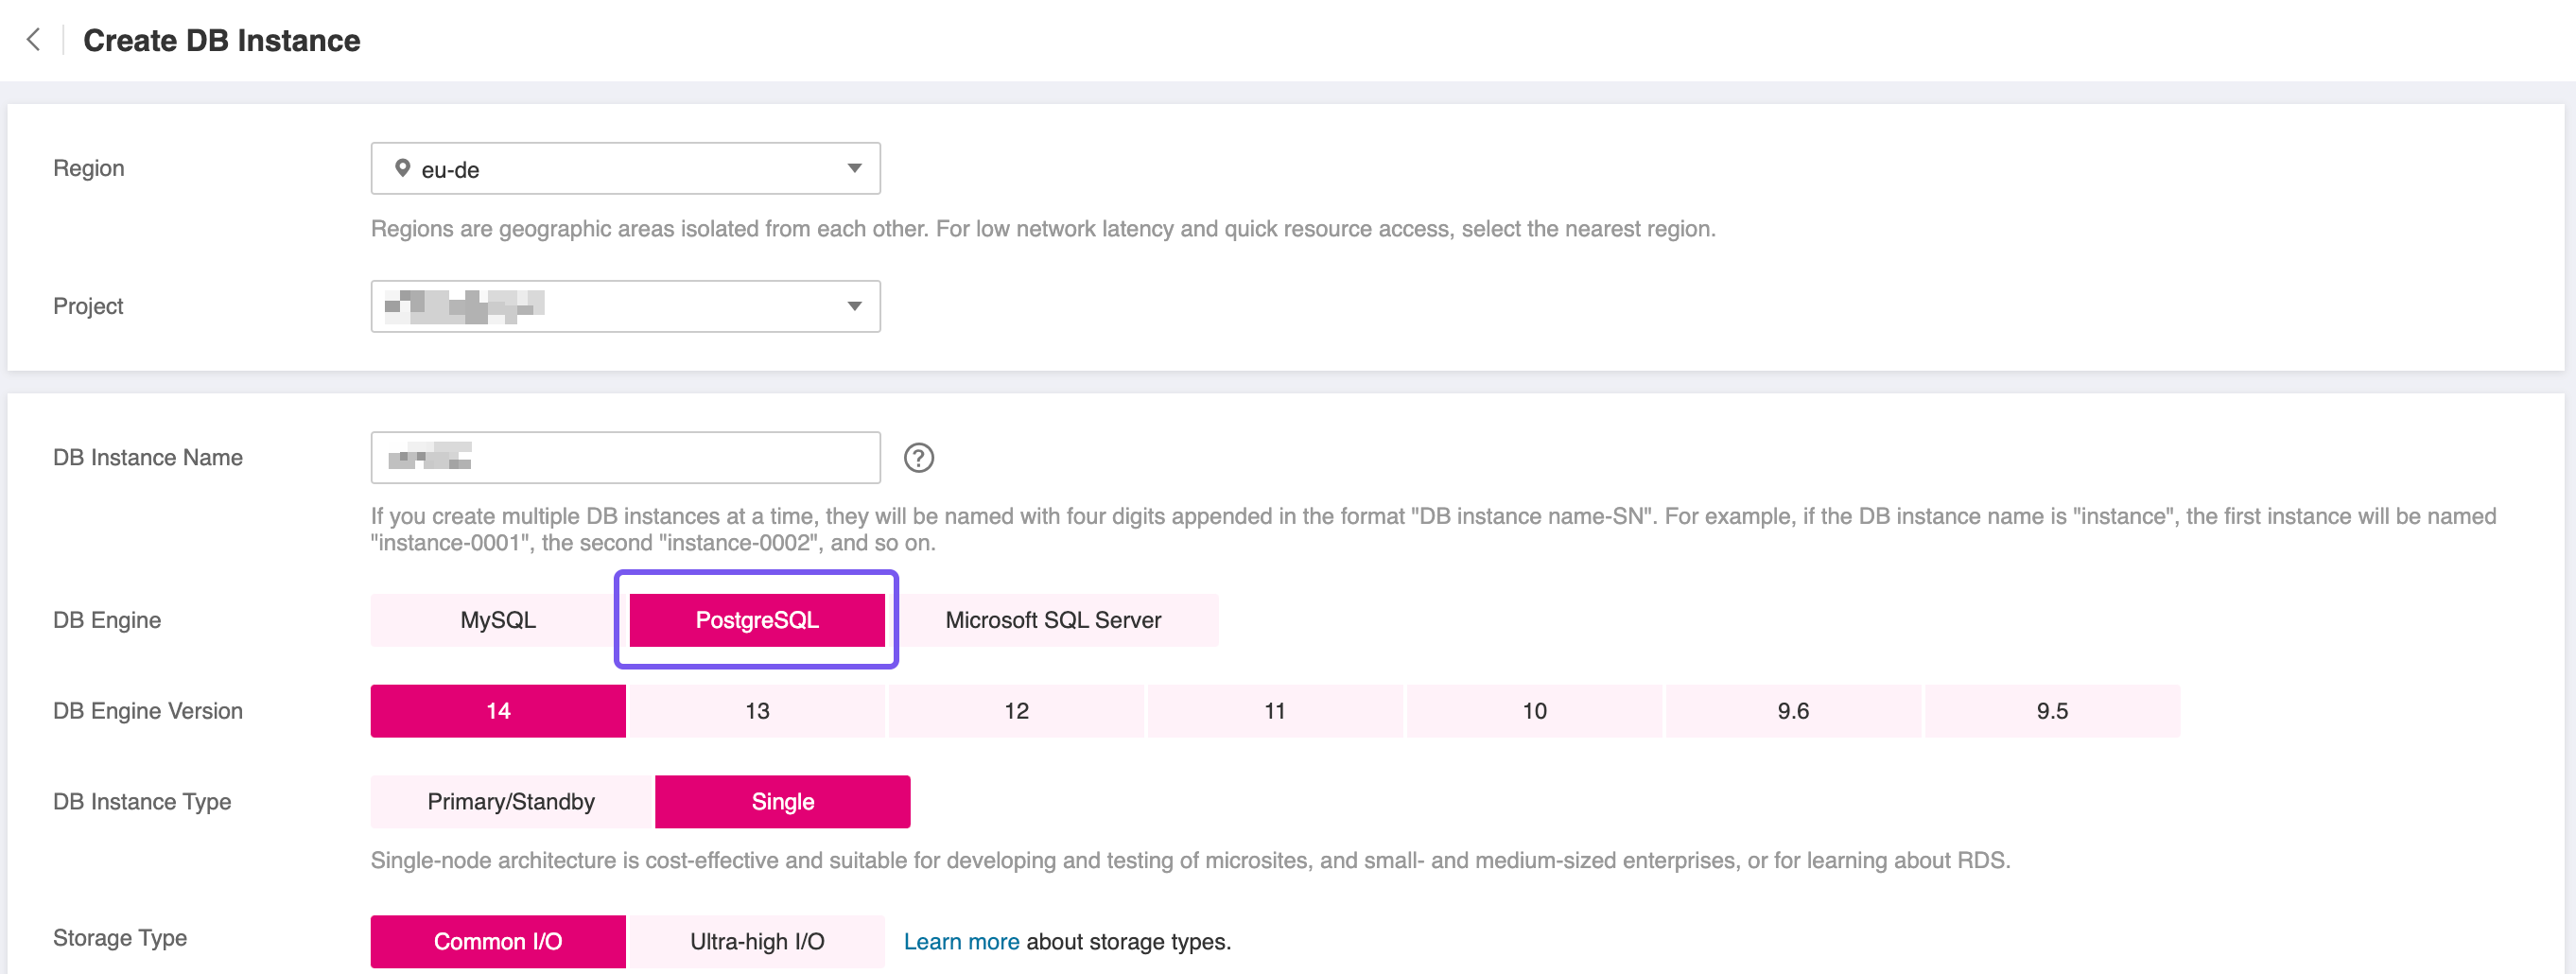Open the Project dropdown

625,306
